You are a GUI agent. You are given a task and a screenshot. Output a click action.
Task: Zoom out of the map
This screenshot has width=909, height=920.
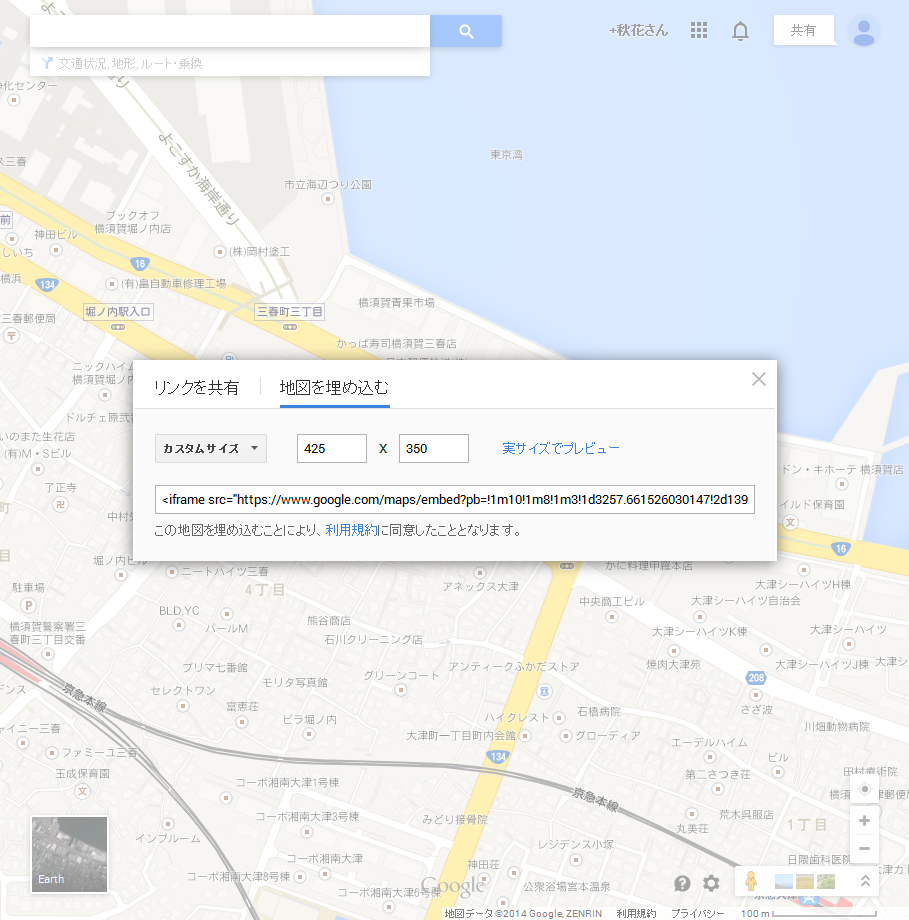[x=864, y=848]
